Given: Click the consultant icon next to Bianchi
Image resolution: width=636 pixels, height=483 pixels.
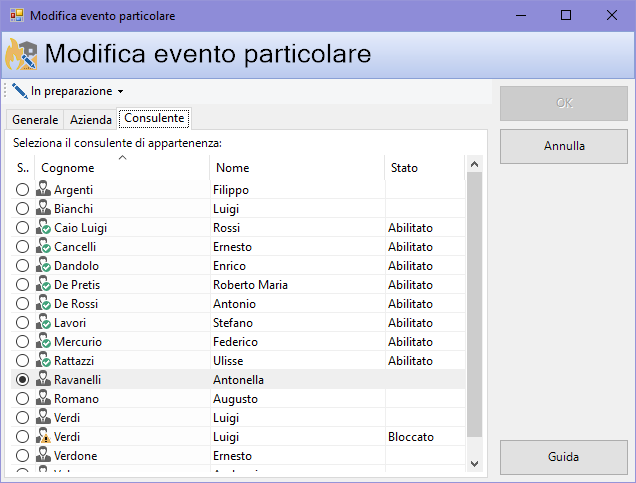Looking at the screenshot, I should click(x=43, y=208).
